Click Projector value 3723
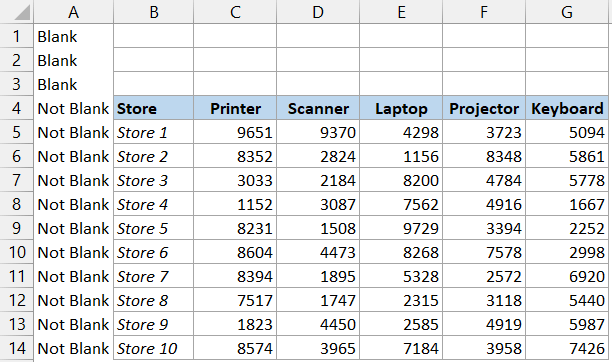Image resolution: width=612 pixels, height=362 pixels. (x=484, y=132)
